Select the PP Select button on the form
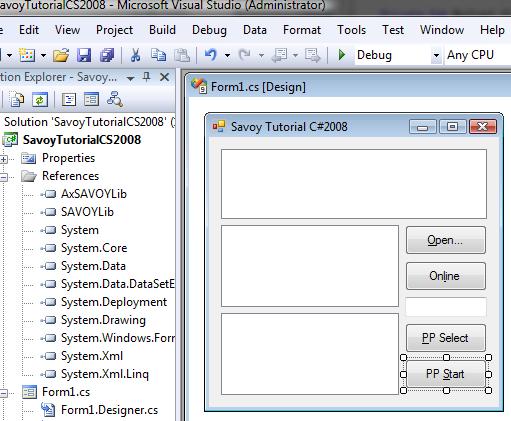Screen dimensions: 511x421 click(446, 338)
